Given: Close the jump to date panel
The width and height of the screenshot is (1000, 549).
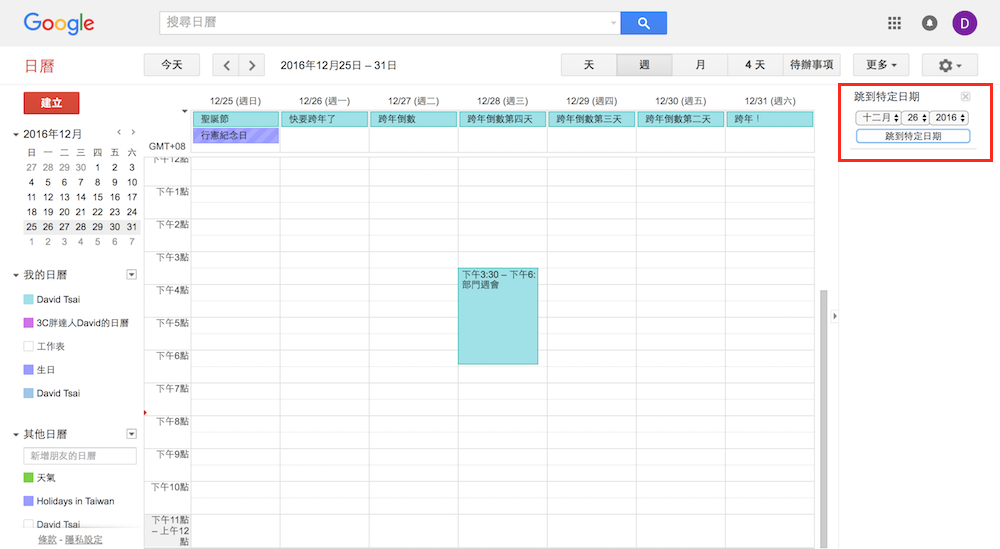Looking at the screenshot, I should [x=965, y=97].
